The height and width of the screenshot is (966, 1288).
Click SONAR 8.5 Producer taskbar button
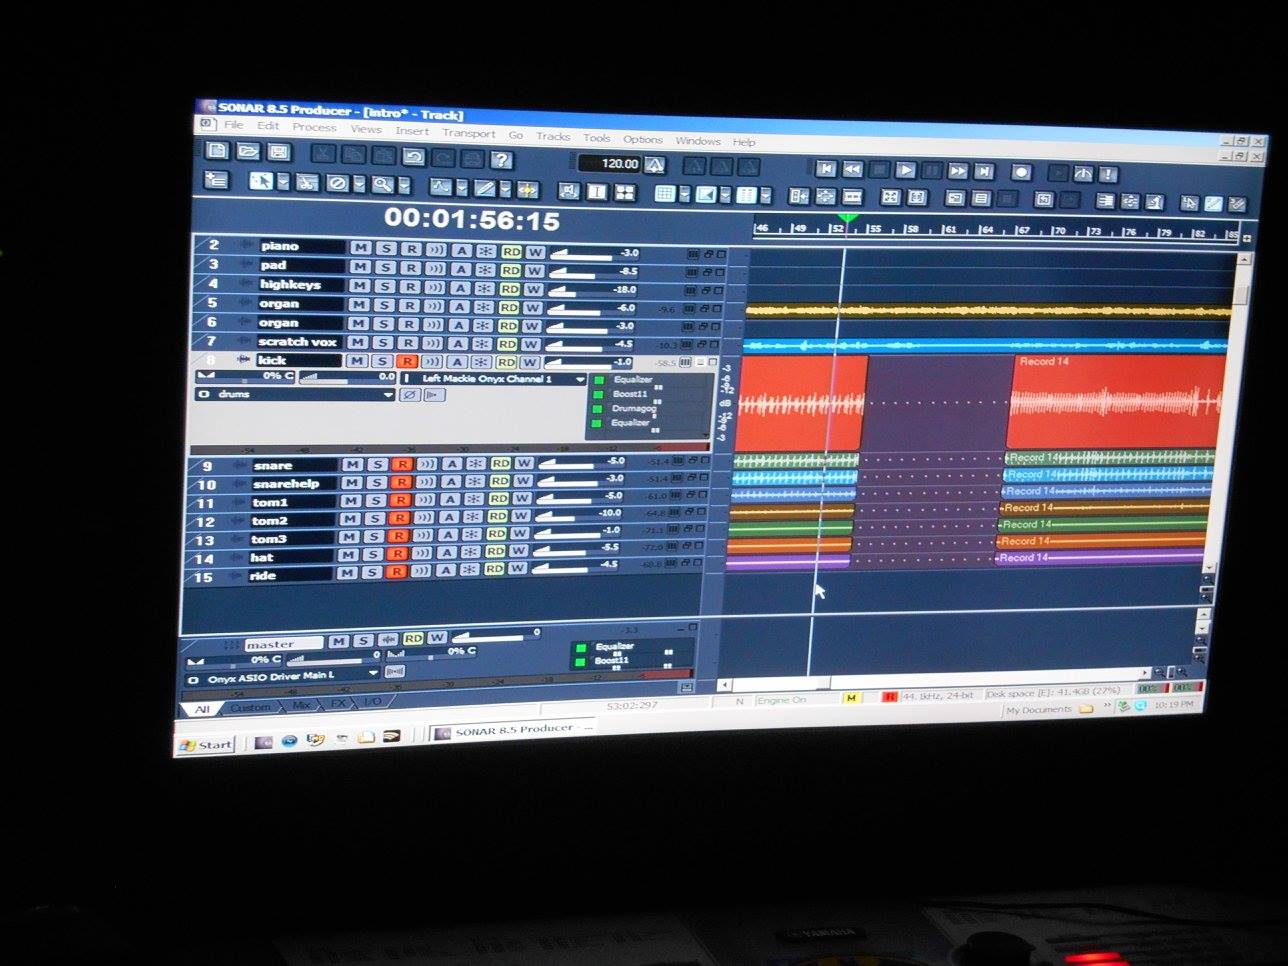(x=514, y=730)
